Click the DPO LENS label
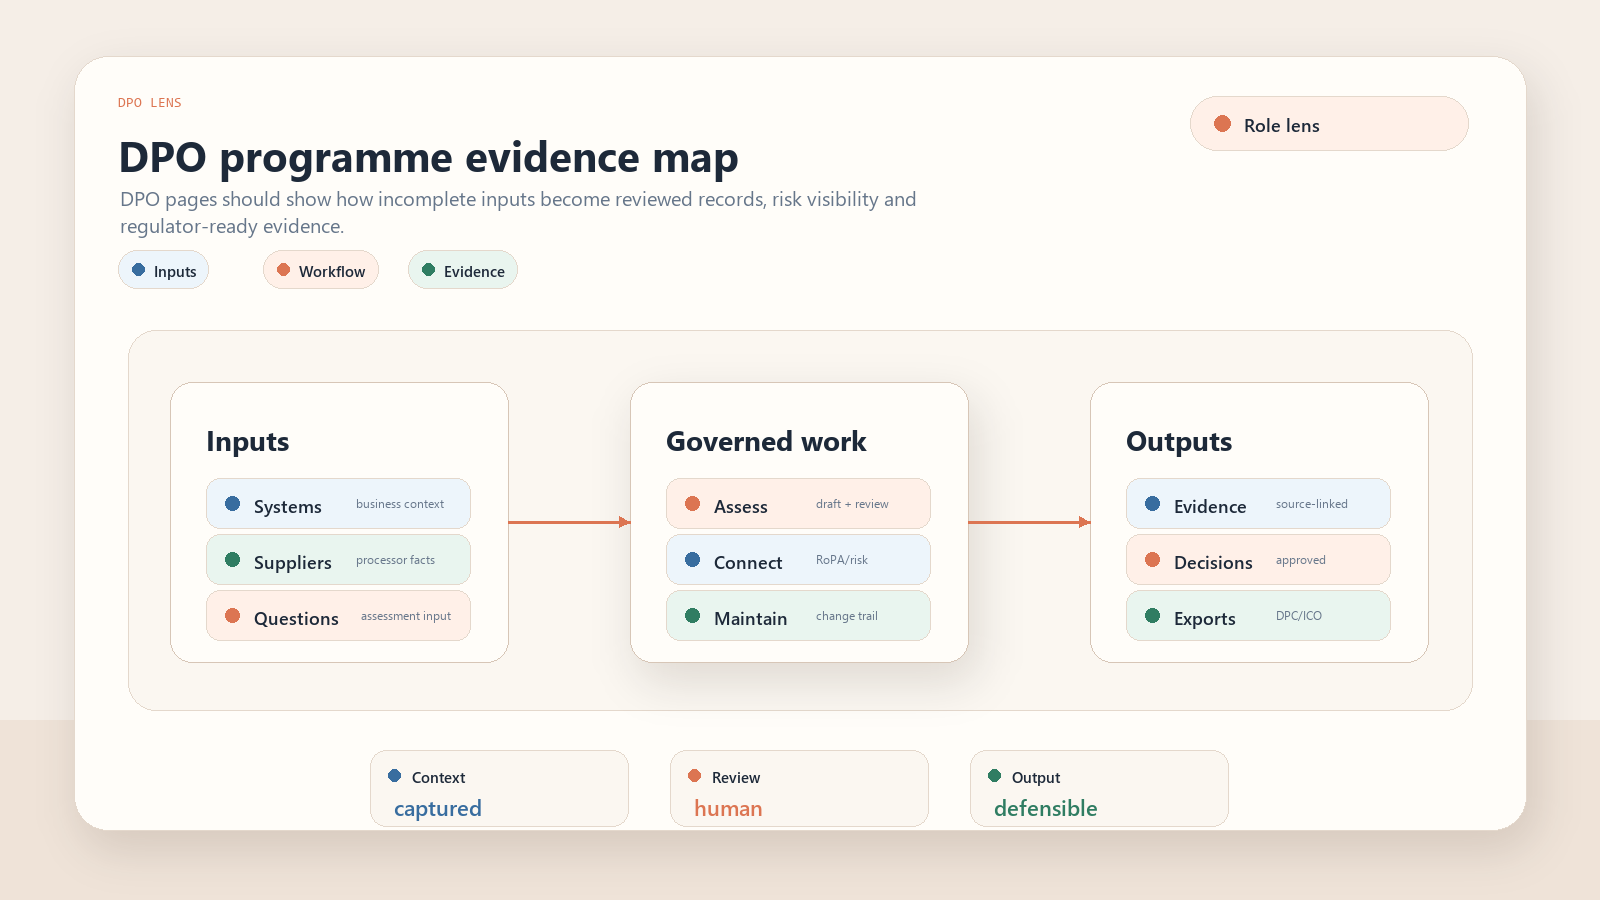The width and height of the screenshot is (1600, 900). tap(150, 103)
